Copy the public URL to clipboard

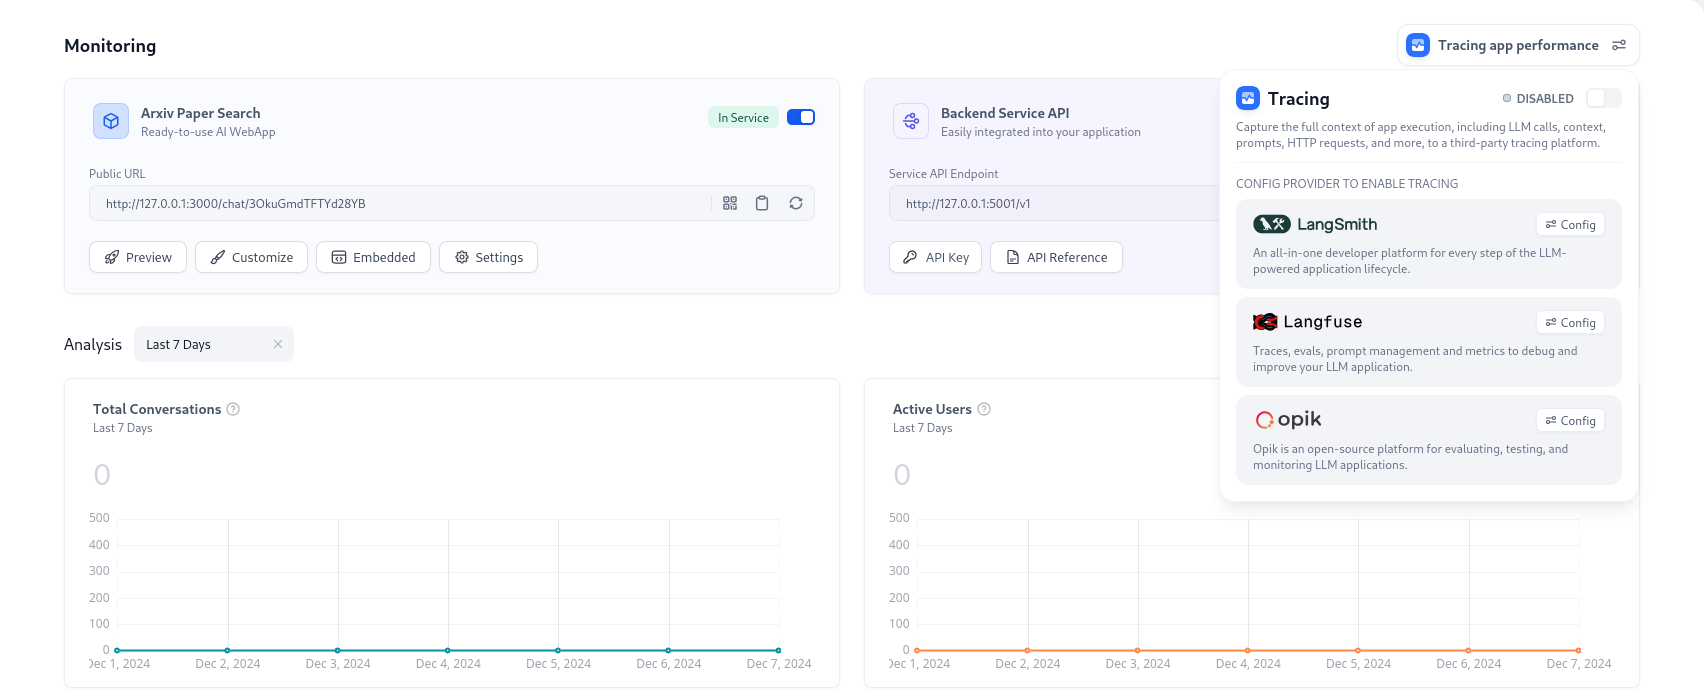pos(762,203)
